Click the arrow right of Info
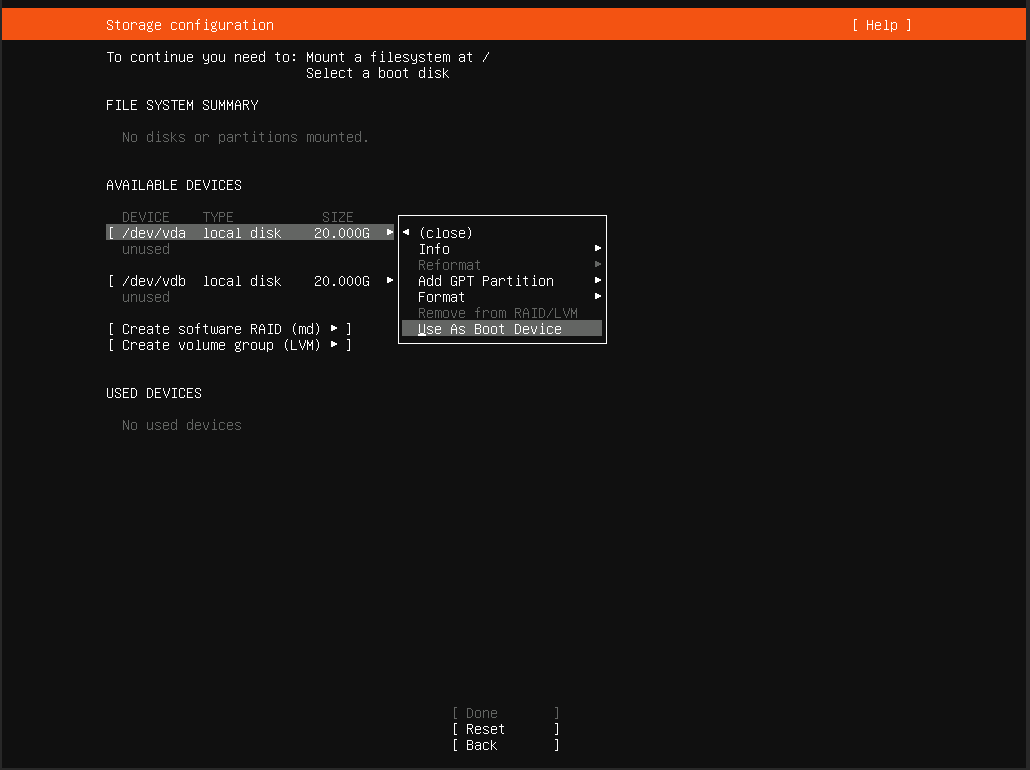1030x770 pixels. [598, 249]
